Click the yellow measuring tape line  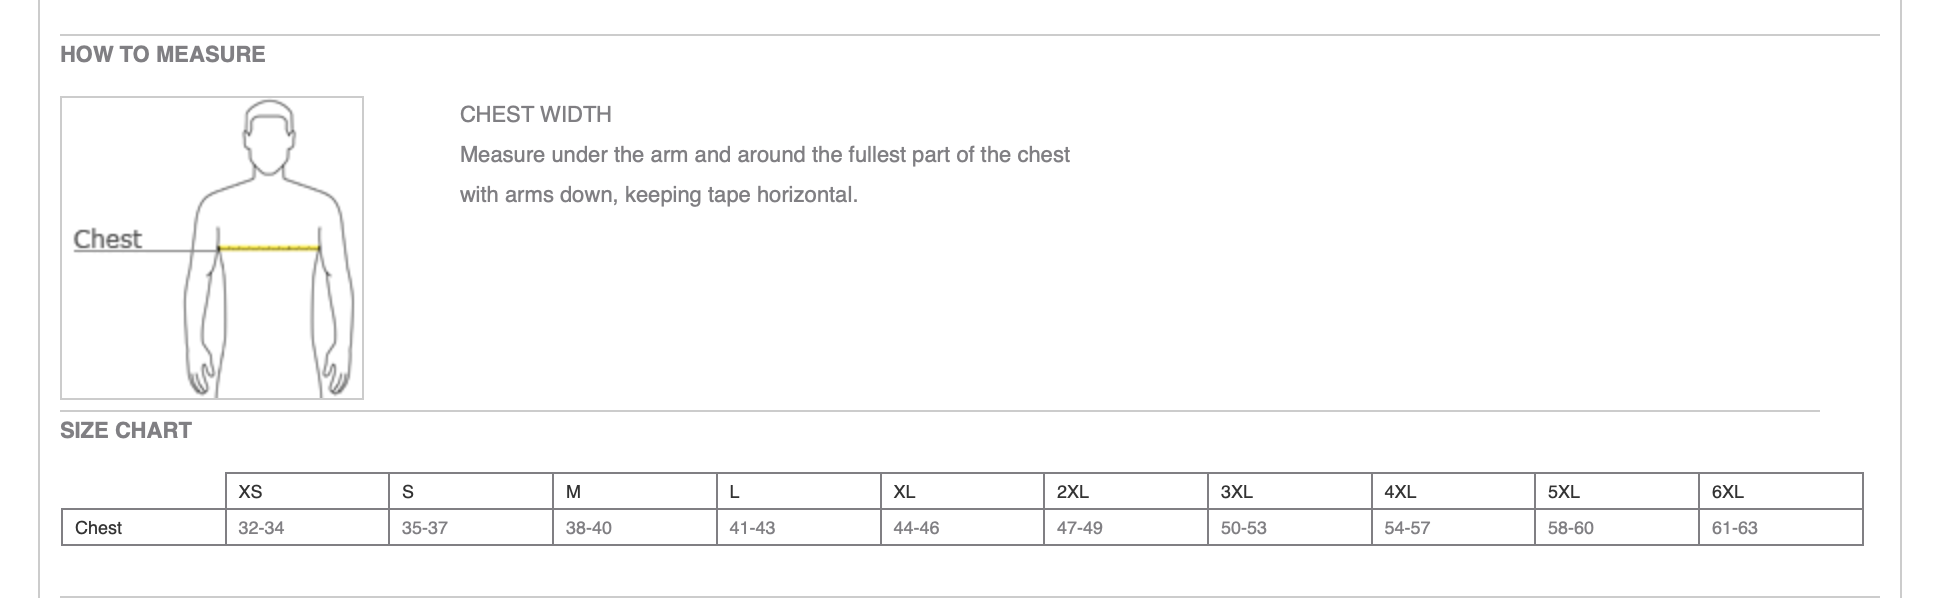click(x=269, y=247)
